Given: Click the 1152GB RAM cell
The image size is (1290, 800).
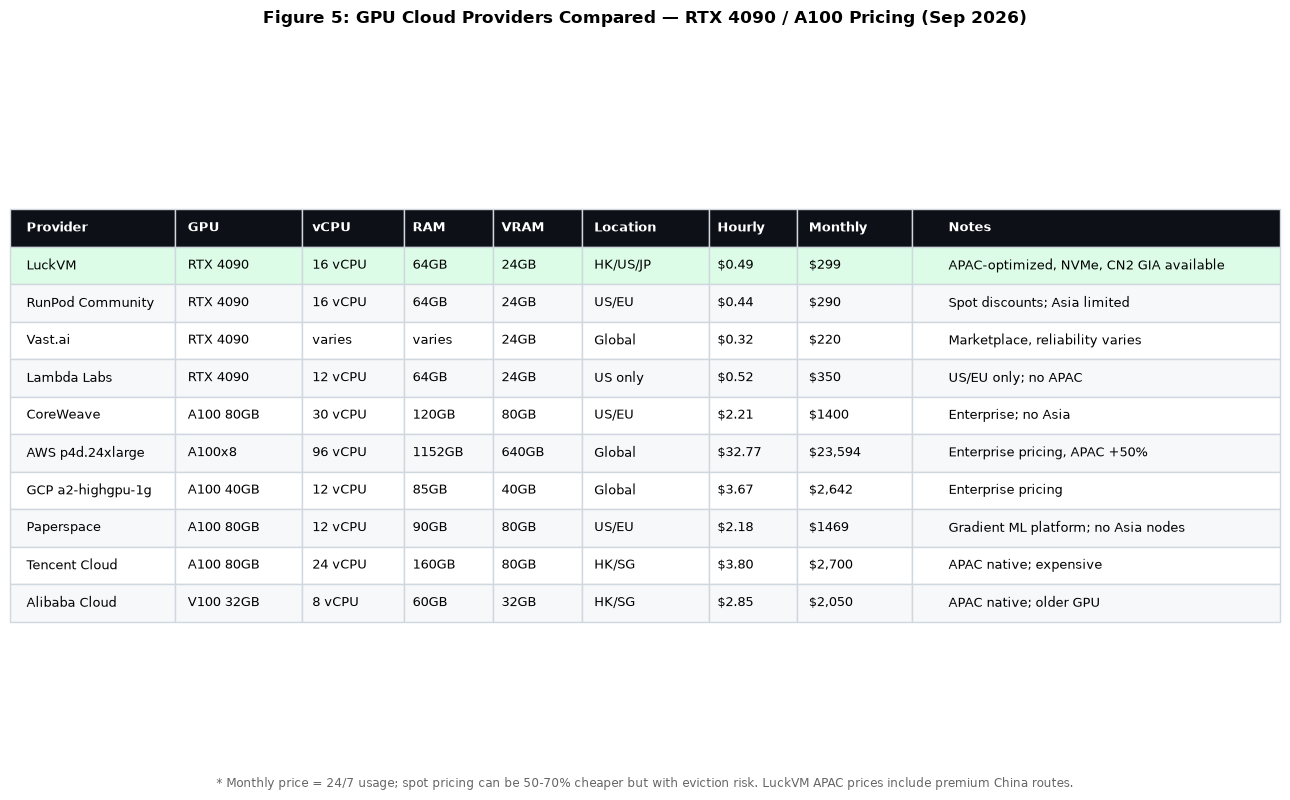Looking at the screenshot, I should 449,453.
